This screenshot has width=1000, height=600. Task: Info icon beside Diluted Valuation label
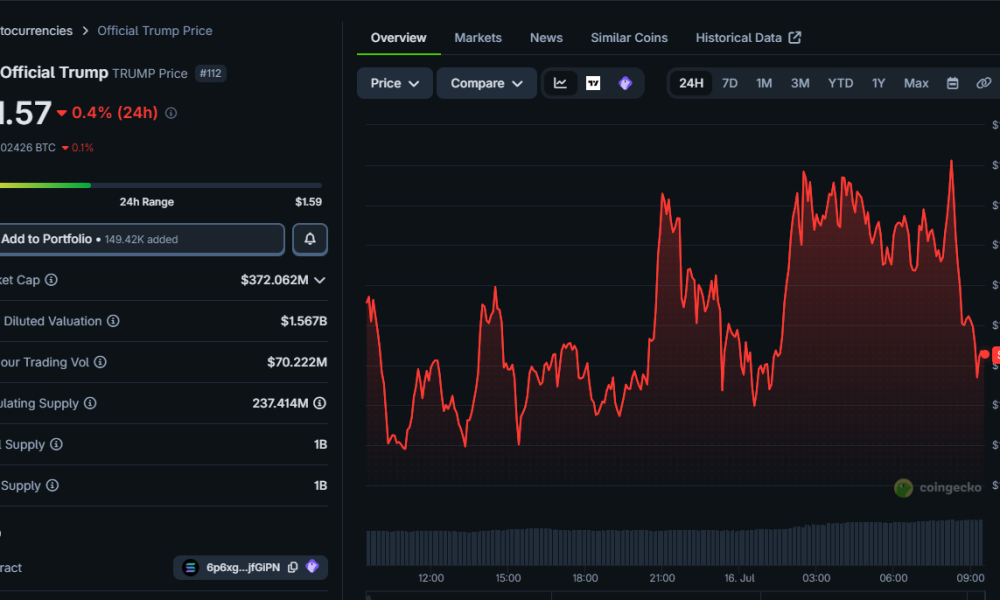click(x=113, y=321)
